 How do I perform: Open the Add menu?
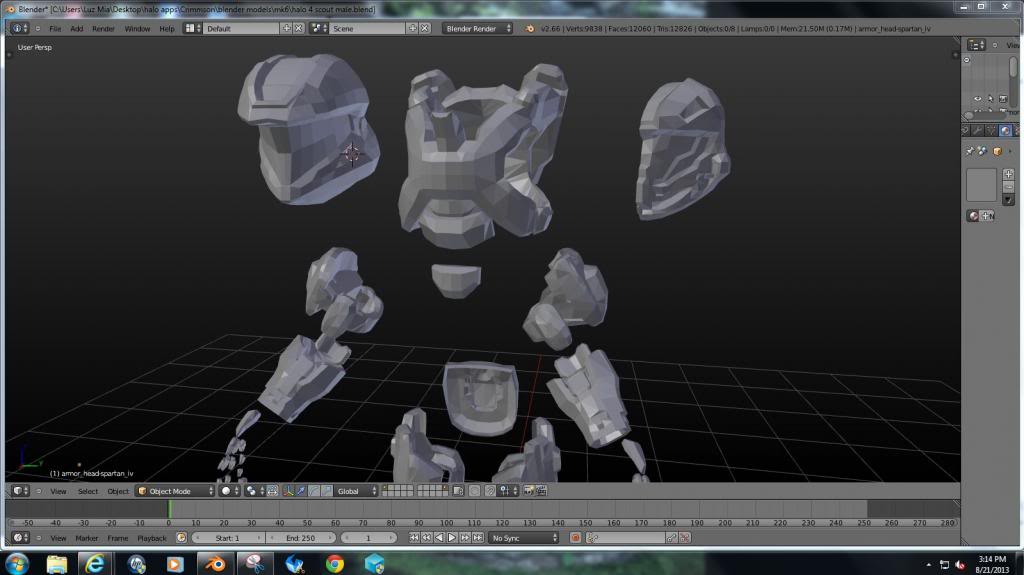coord(76,29)
